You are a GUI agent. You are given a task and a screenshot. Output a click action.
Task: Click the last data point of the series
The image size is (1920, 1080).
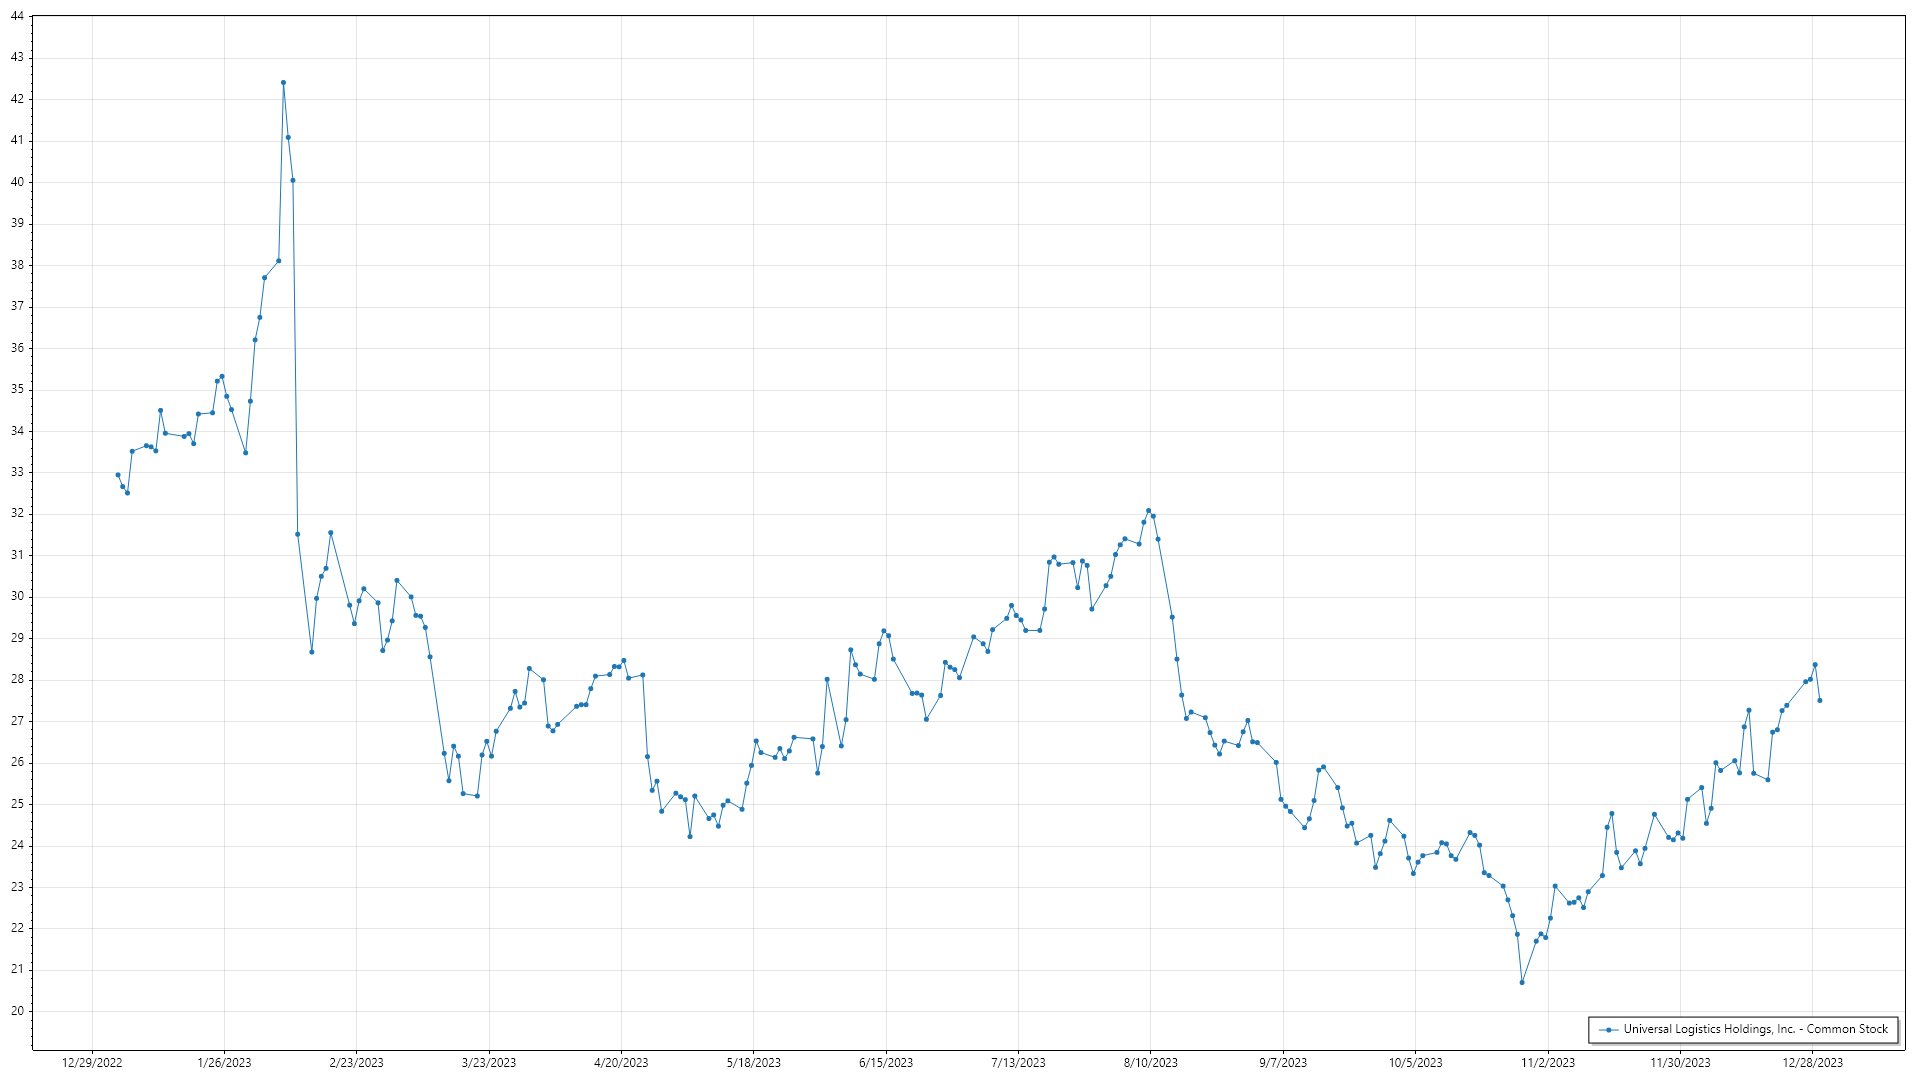[1819, 701]
